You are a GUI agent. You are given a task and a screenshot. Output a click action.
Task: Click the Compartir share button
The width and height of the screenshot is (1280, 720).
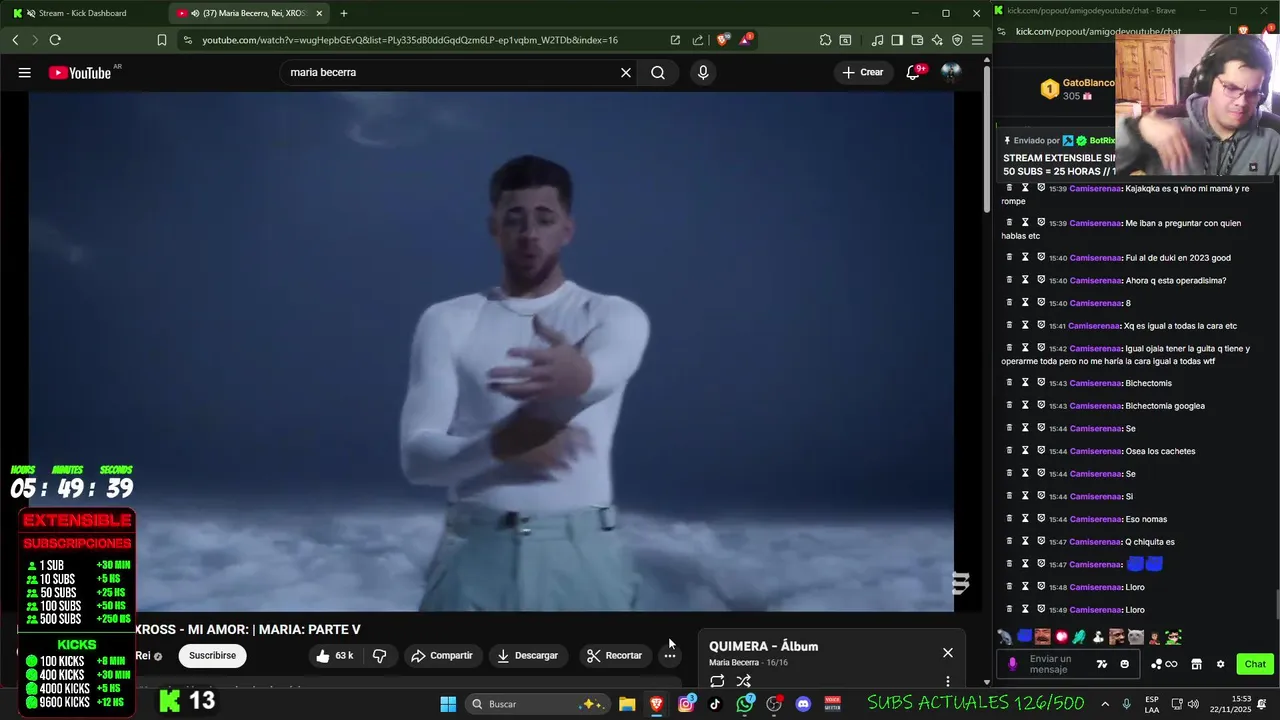point(442,655)
